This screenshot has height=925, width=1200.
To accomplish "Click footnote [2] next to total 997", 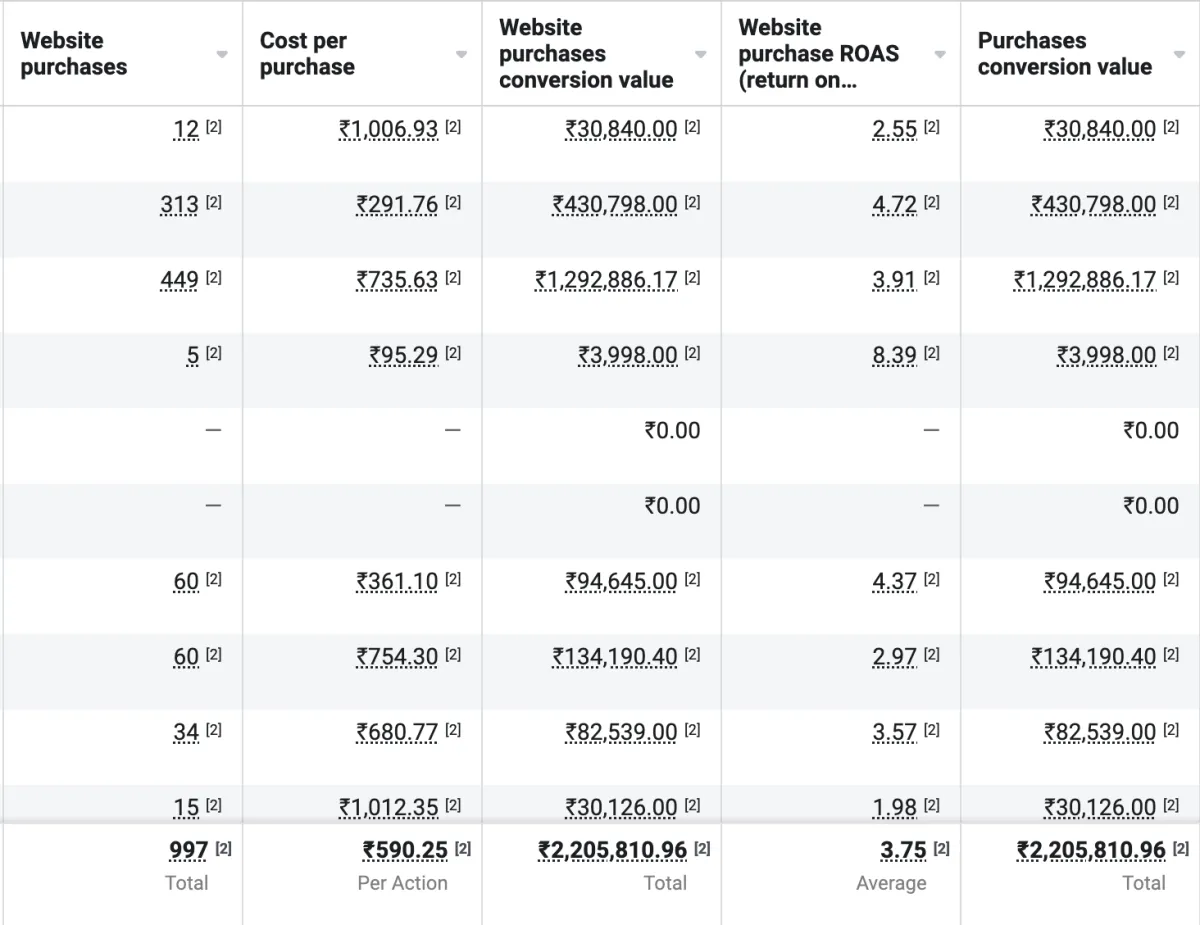I will 224,849.
